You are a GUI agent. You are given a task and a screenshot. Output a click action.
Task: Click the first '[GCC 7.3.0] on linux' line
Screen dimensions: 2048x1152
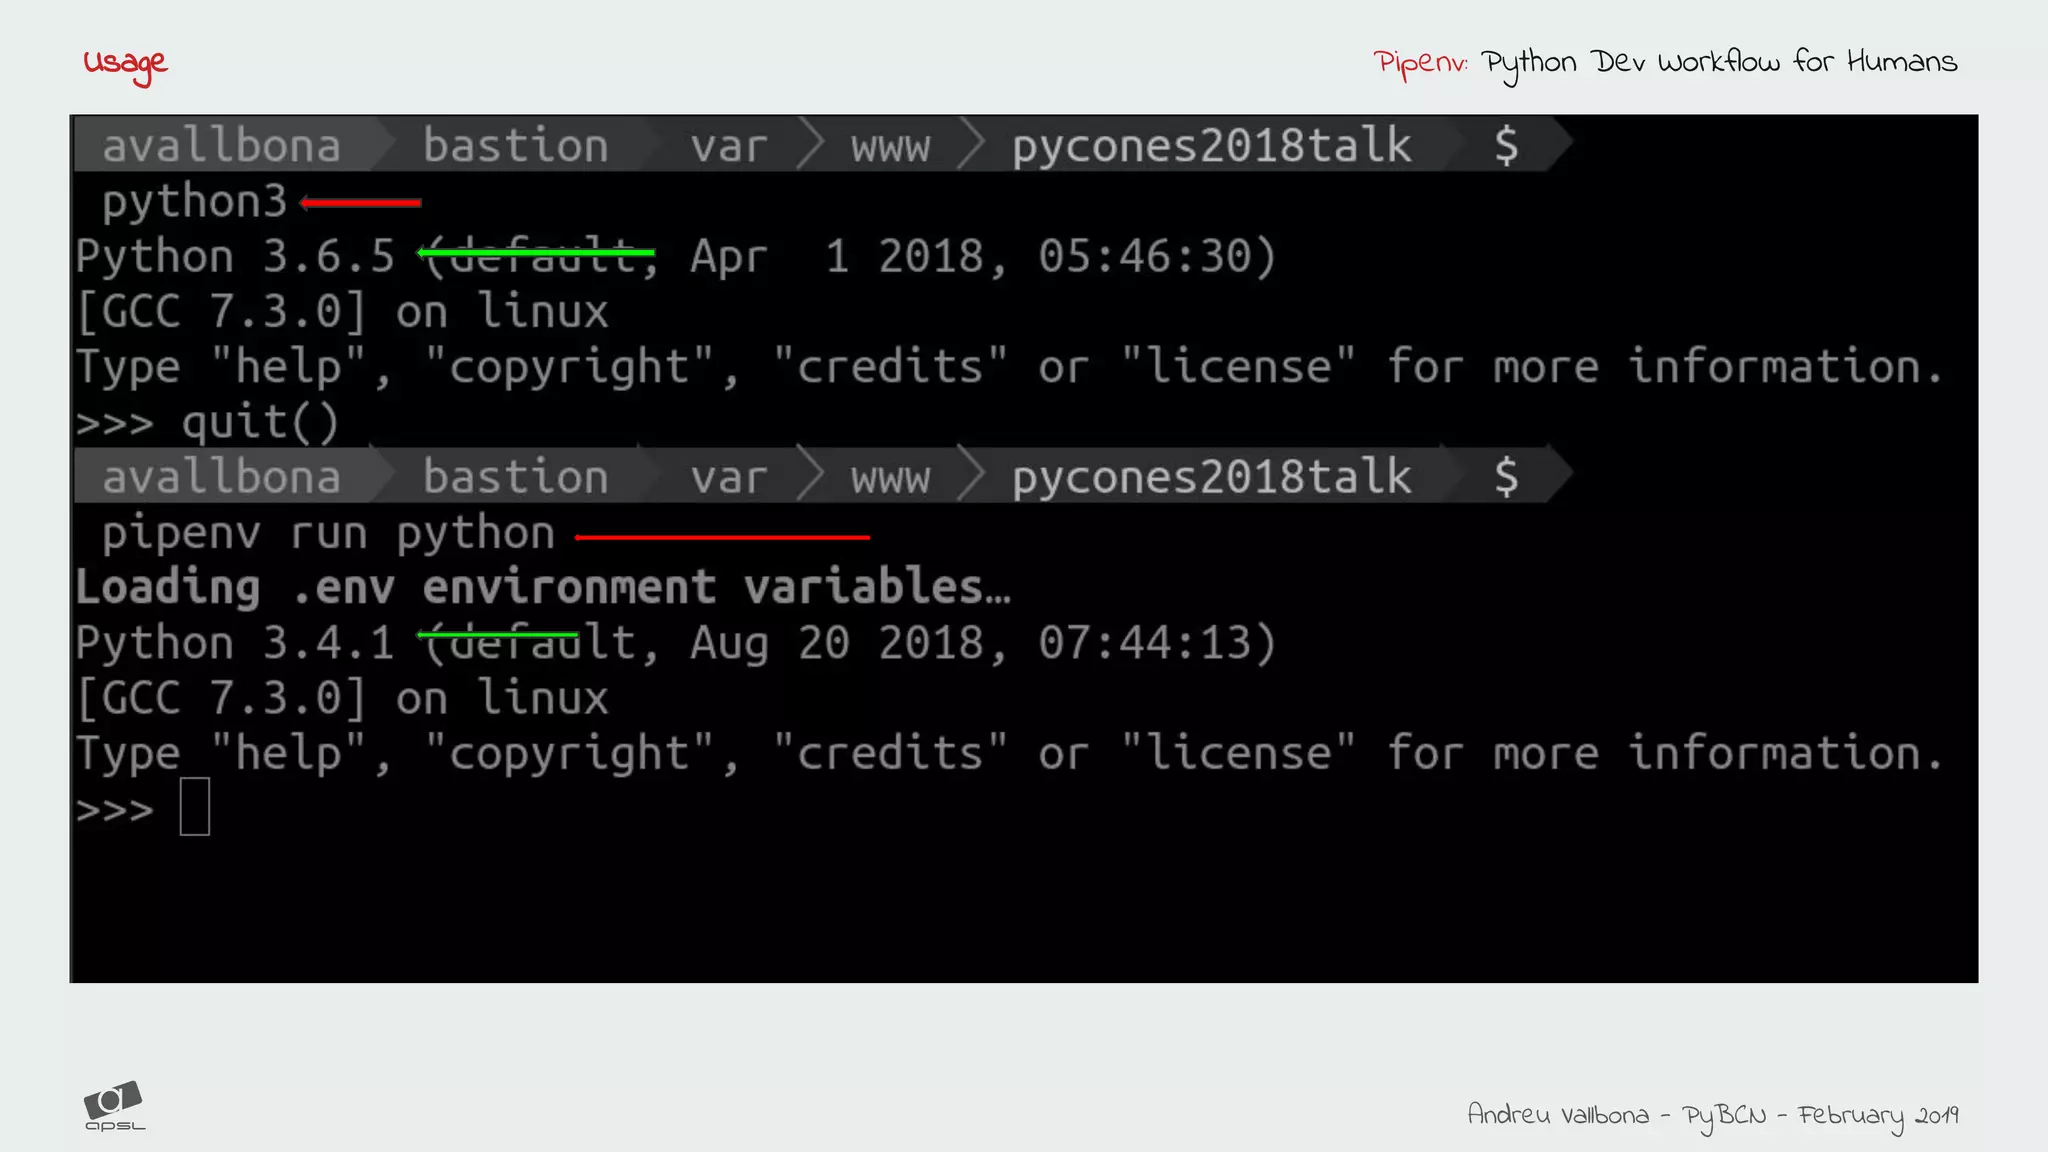point(342,312)
